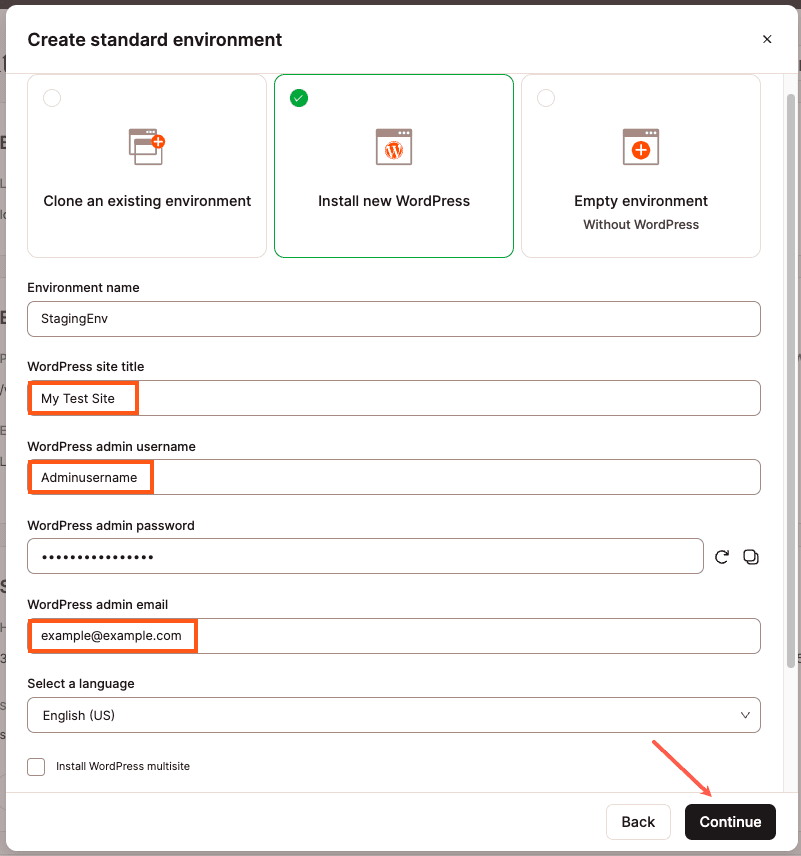The height and width of the screenshot is (856, 801).
Task: Click the WordPress logo icon
Action: pos(393,146)
